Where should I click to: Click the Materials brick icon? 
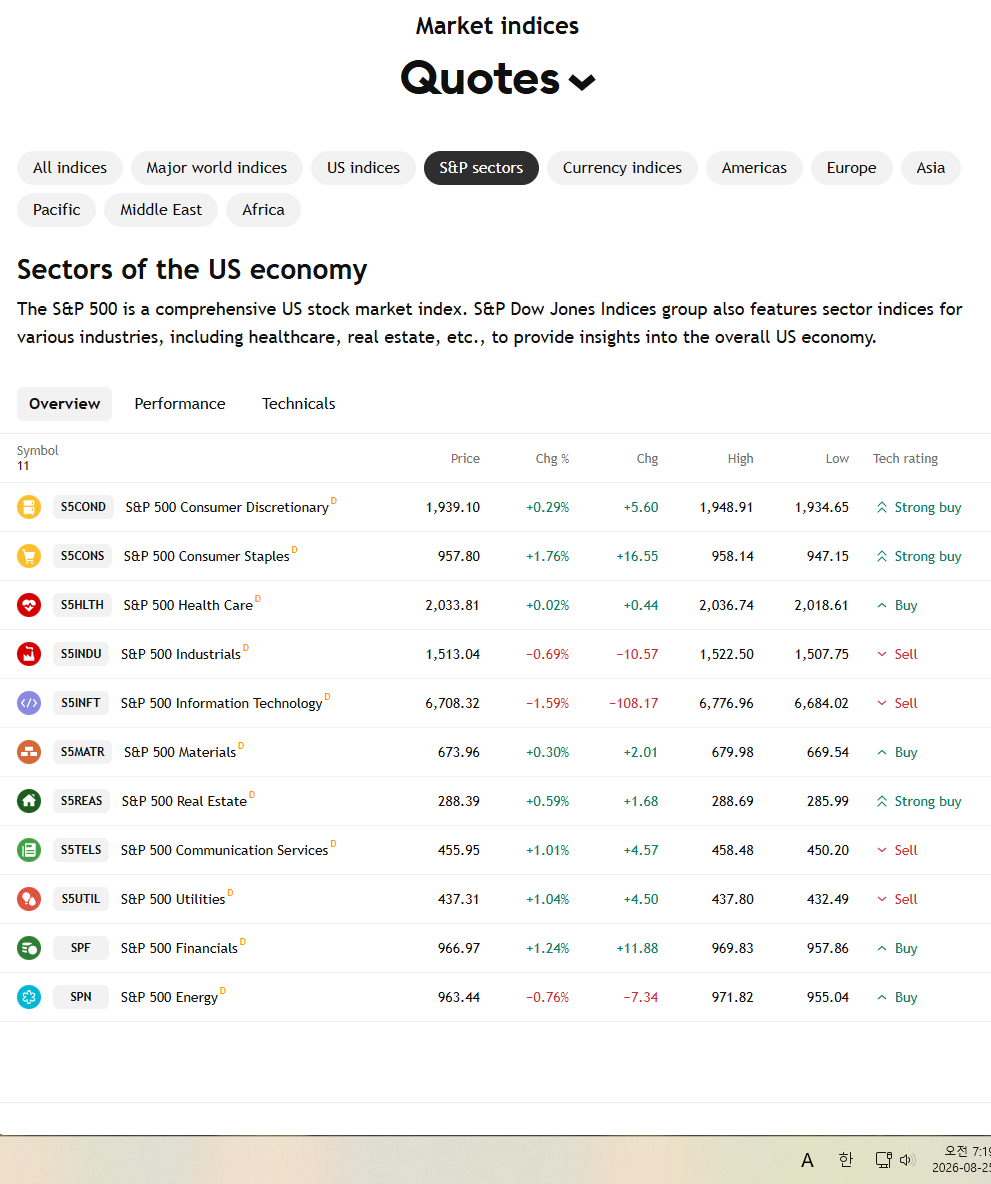pyautogui.click(x=29, y=752)
